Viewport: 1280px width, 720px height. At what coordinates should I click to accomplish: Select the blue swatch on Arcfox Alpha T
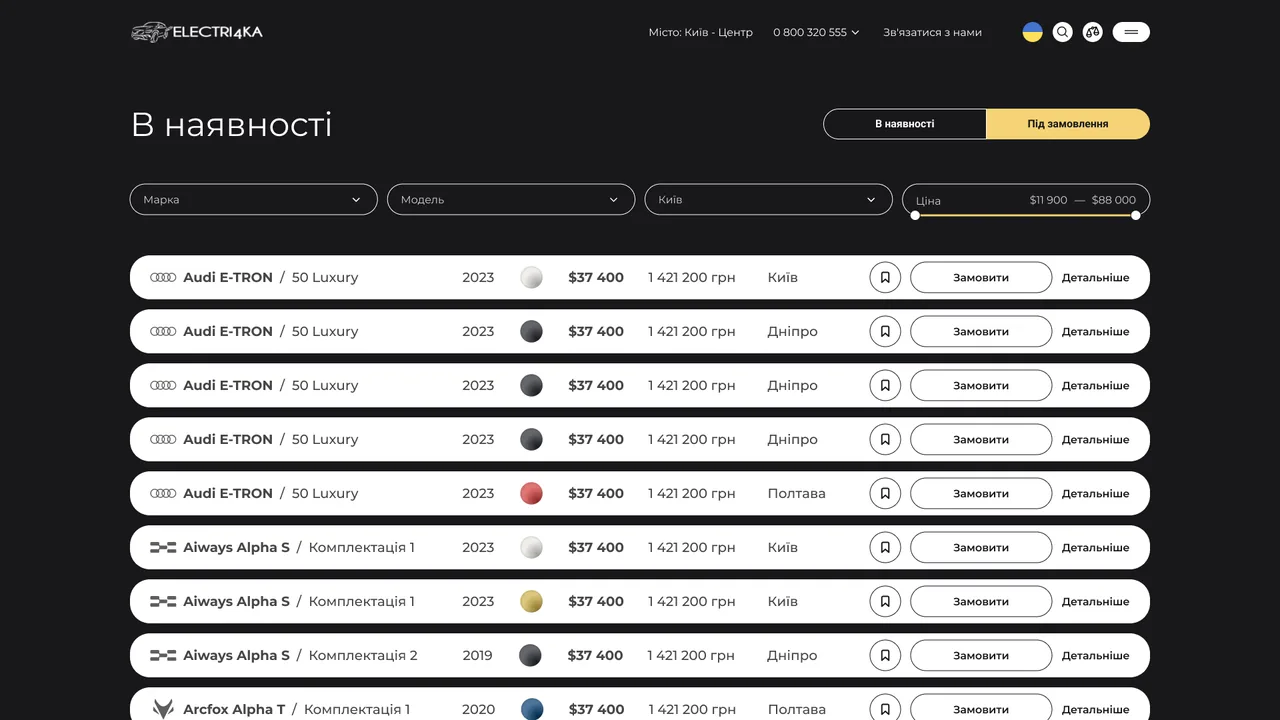(531, 709)
